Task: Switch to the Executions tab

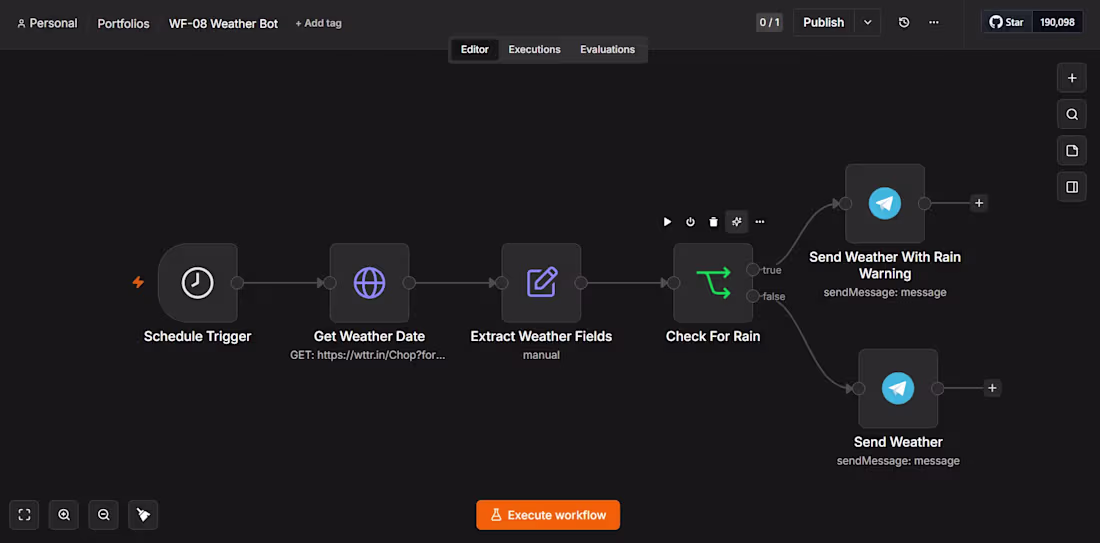Action: pos(535,50)
